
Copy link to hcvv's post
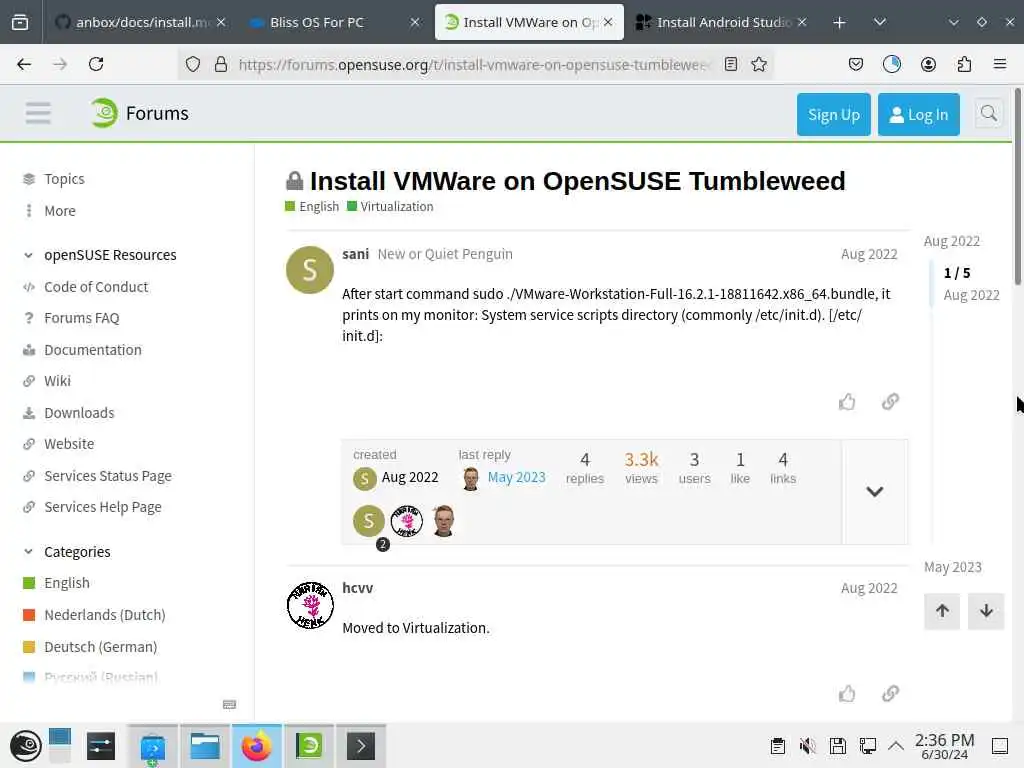890,693
